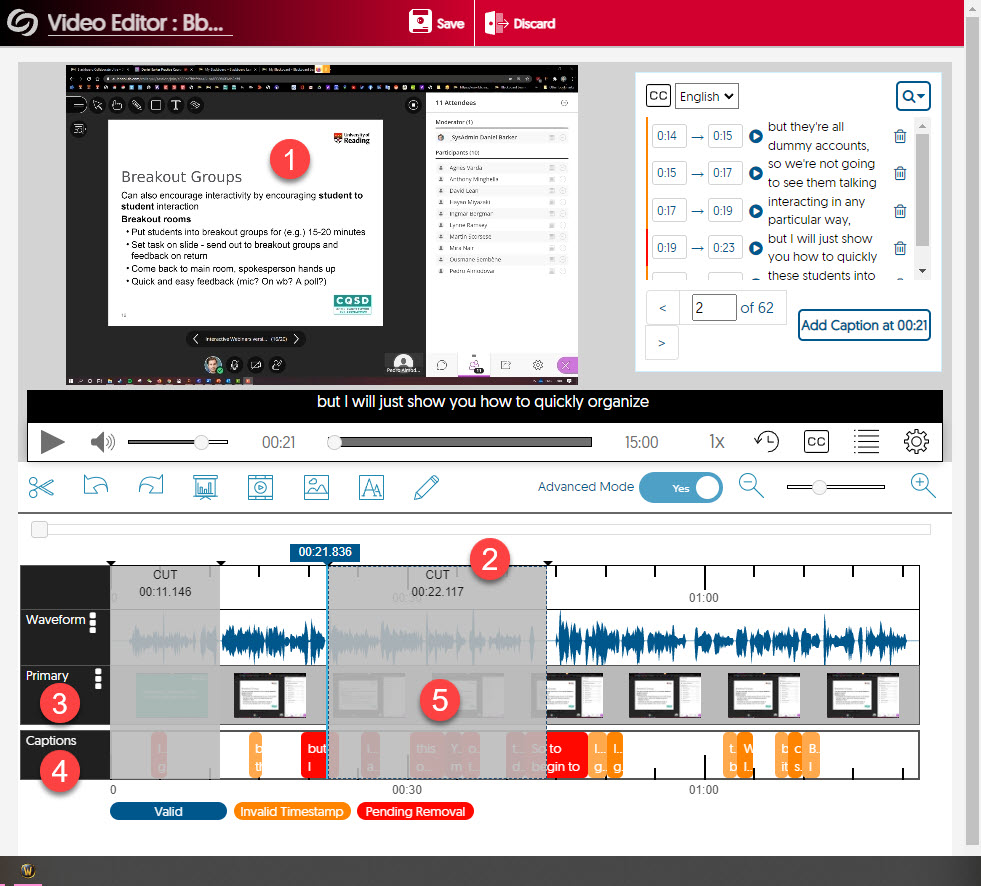Open the caption search dropdown
981x886 pixels.
click(913, 96)
